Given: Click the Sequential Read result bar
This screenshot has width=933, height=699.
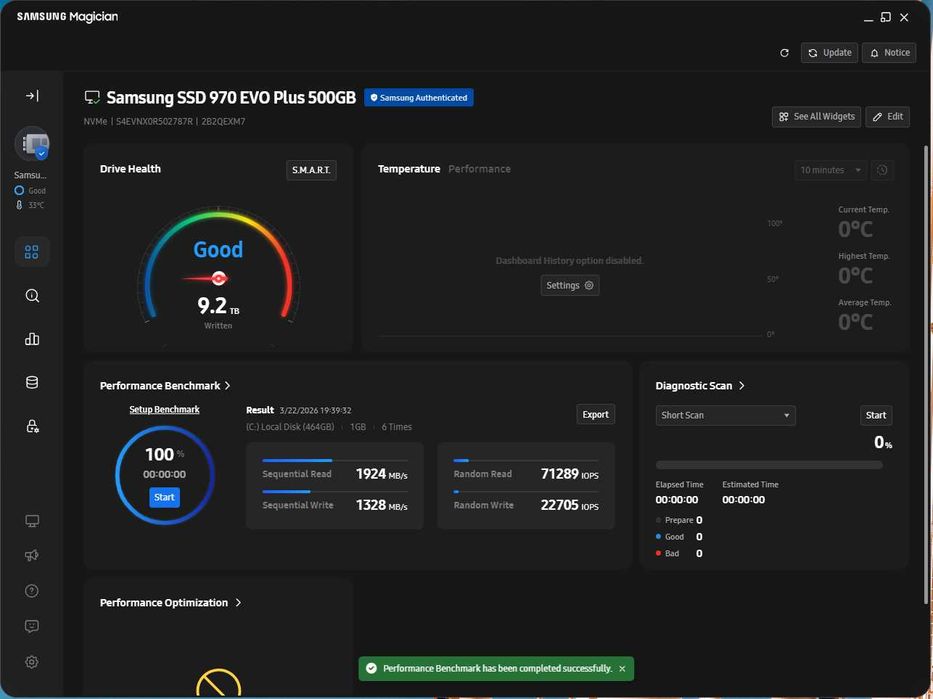Looking at the screenshot, I should tap(335, 460).
